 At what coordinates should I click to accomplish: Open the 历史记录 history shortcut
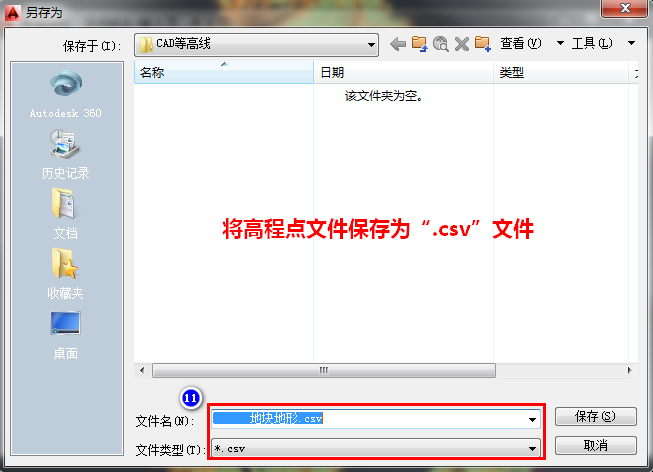(x=66, y=155)
